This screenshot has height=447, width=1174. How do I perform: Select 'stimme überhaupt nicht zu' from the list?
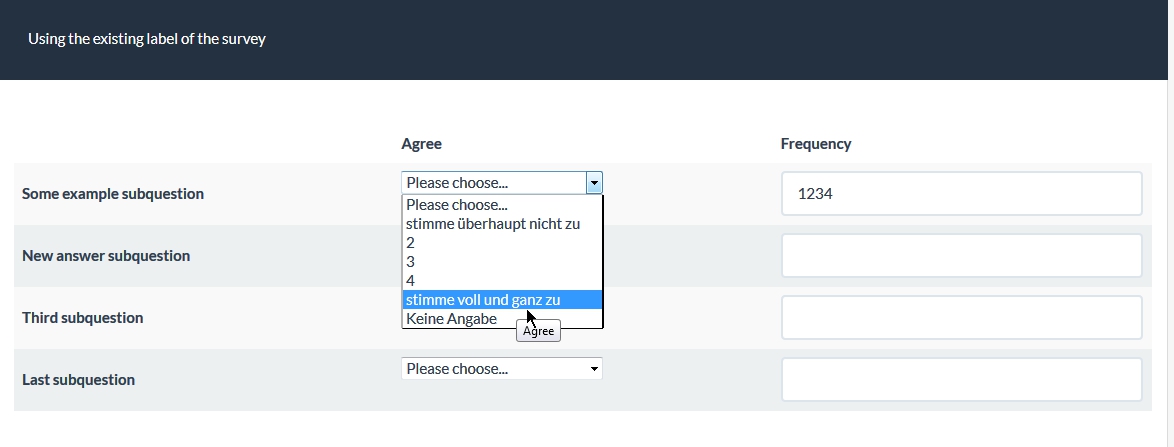pyautogui.click(x=493, y=224)
